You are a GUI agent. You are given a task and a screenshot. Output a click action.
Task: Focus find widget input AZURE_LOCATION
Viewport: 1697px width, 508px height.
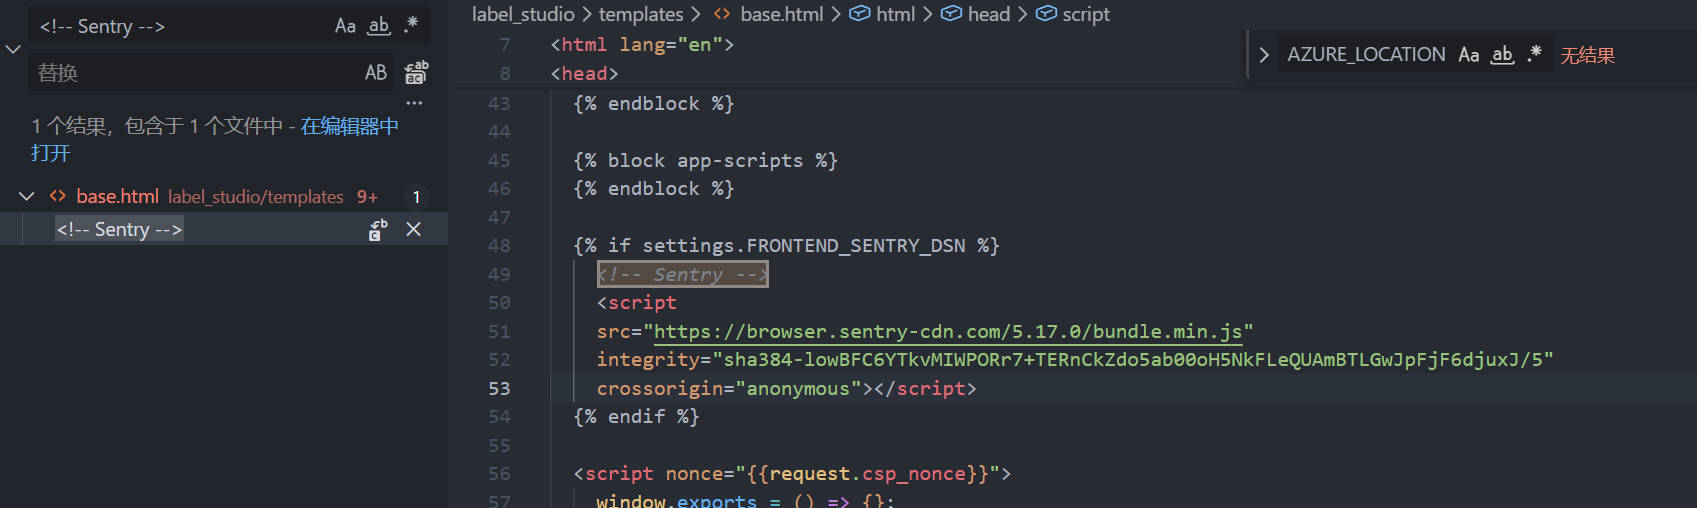pyautogui.click(x=1366, y=55)
